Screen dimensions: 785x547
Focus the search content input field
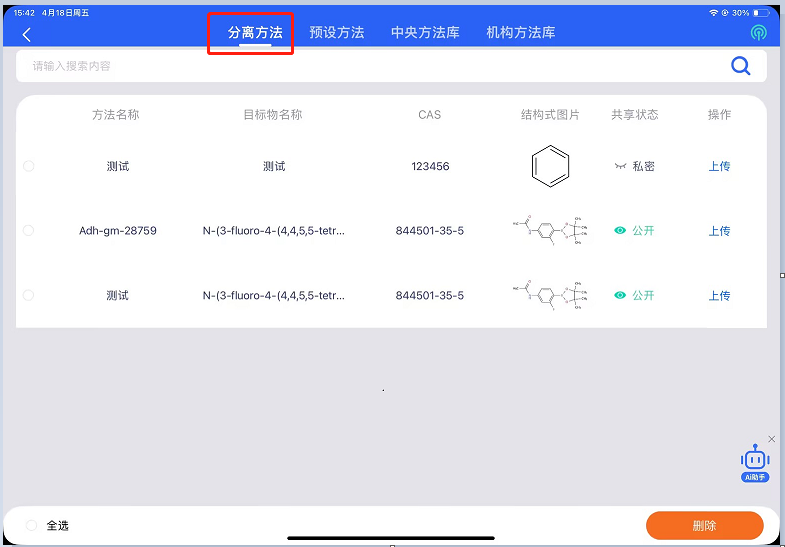click(x=370, y=66)
